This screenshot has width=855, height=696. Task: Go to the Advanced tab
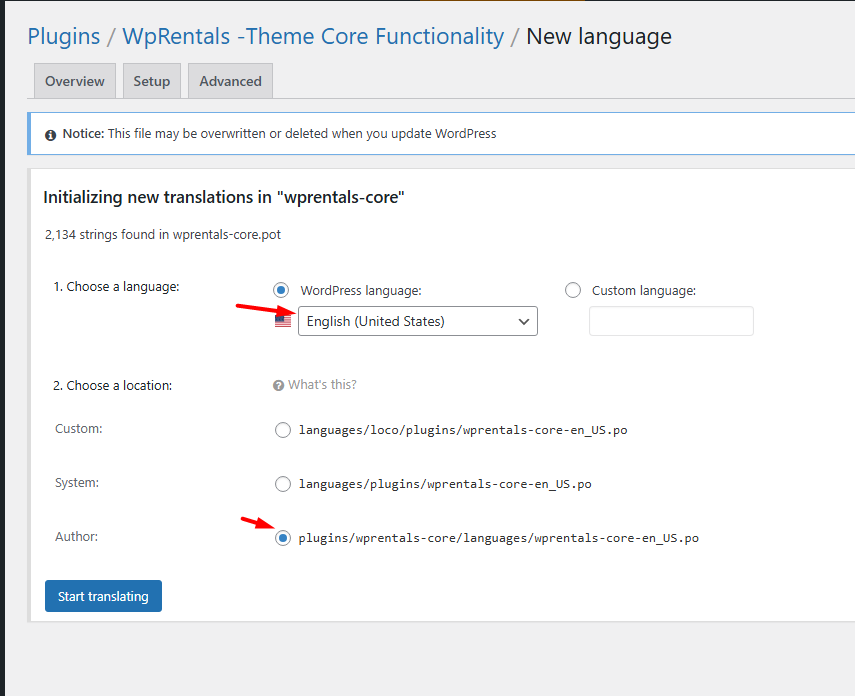pyautogui.click(x=230, y=81)
